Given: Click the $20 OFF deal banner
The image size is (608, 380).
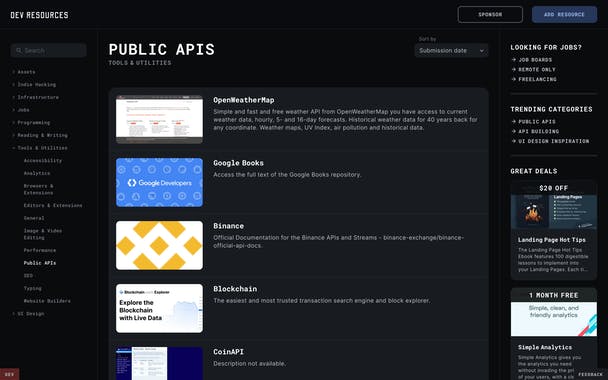Looking at the screenshot, I should [554, 188].
